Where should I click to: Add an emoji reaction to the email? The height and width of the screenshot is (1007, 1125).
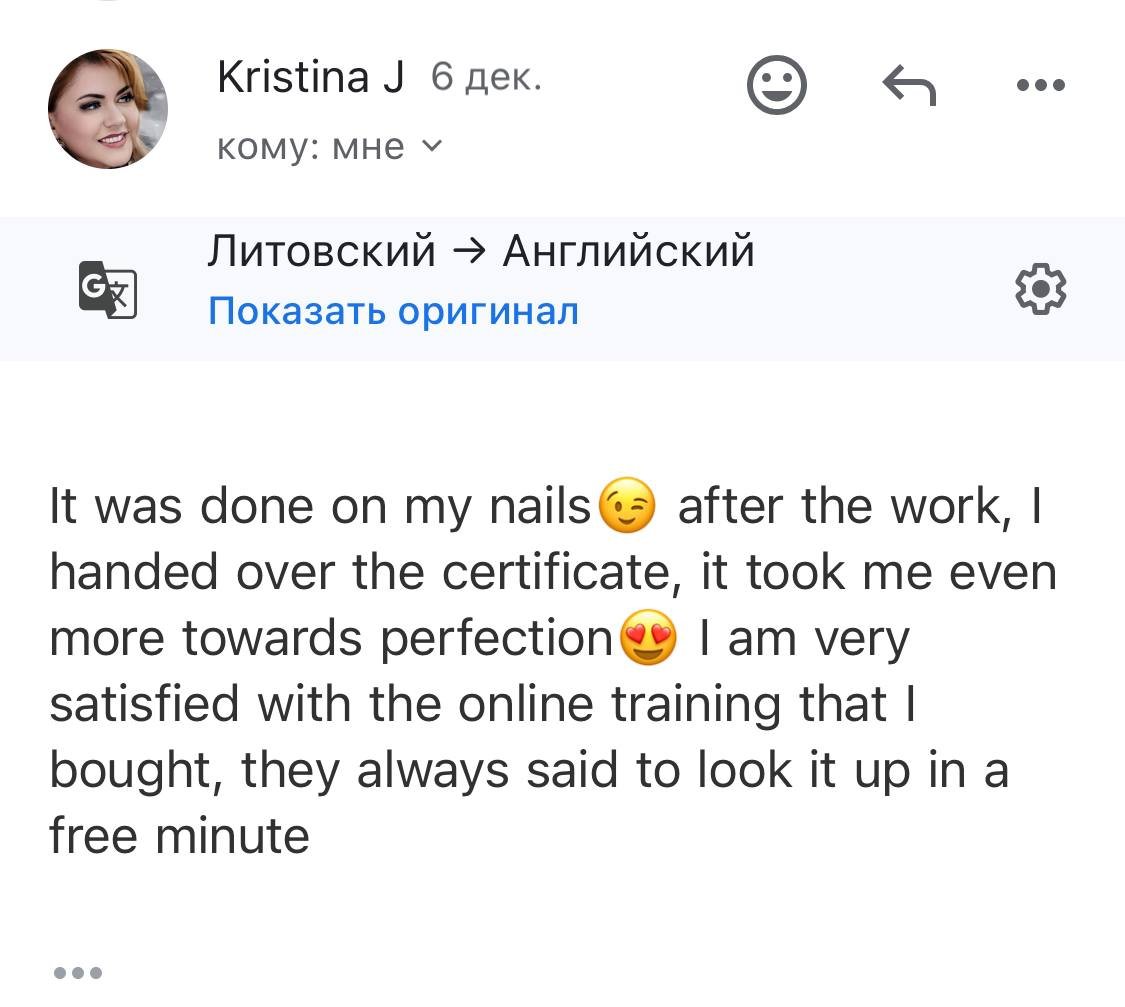(776, 87)
